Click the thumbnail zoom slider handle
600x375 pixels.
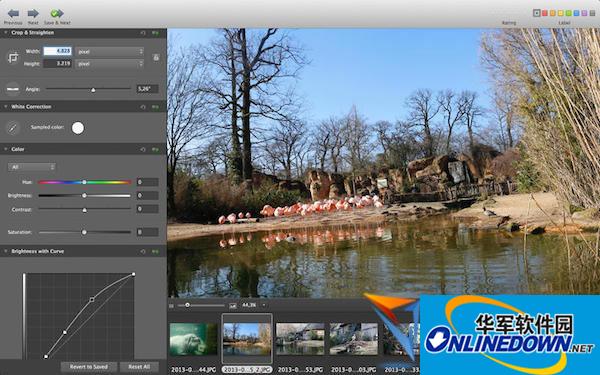click(x=187, y=305)
